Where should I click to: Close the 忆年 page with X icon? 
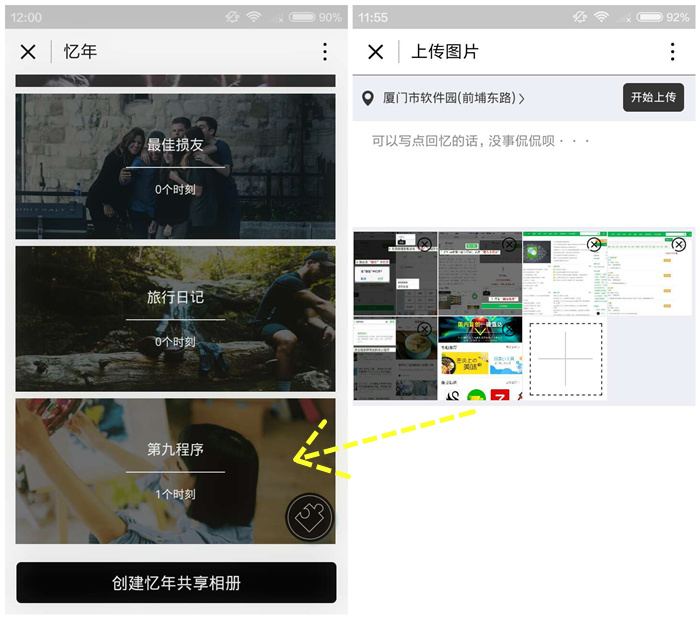pyautogui.click(x=28, y=52)
